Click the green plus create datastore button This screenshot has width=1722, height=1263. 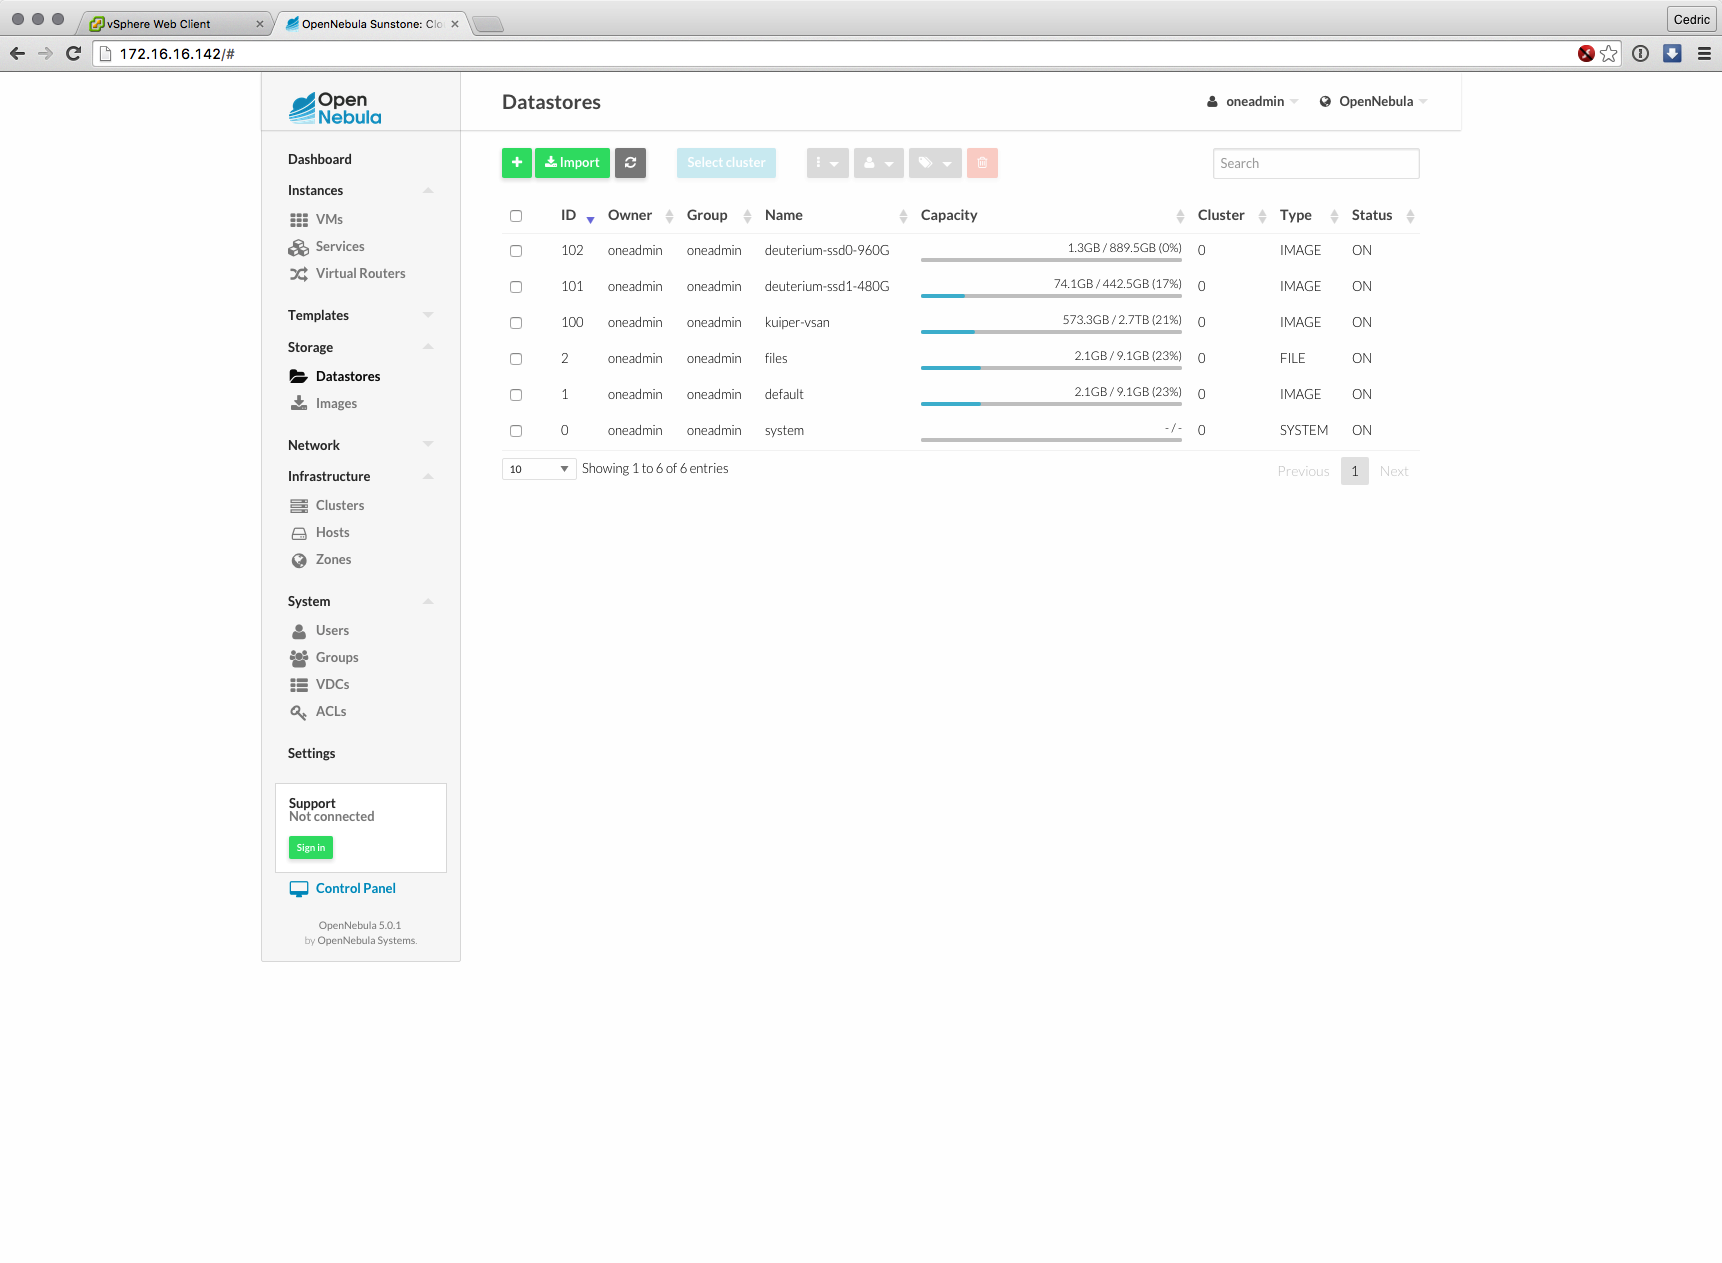pos(516,163)
